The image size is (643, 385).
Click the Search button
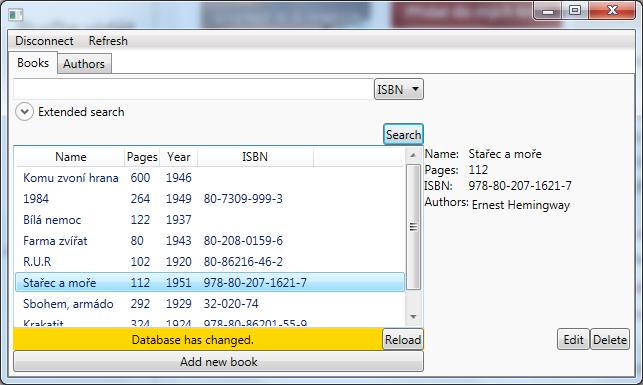404,134
